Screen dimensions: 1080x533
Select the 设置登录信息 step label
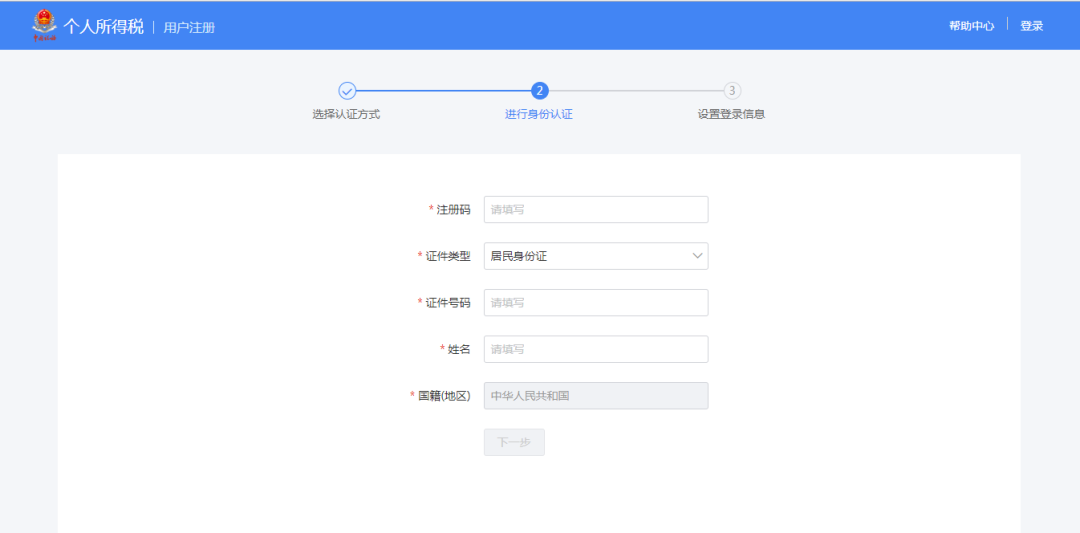[731, 114]
